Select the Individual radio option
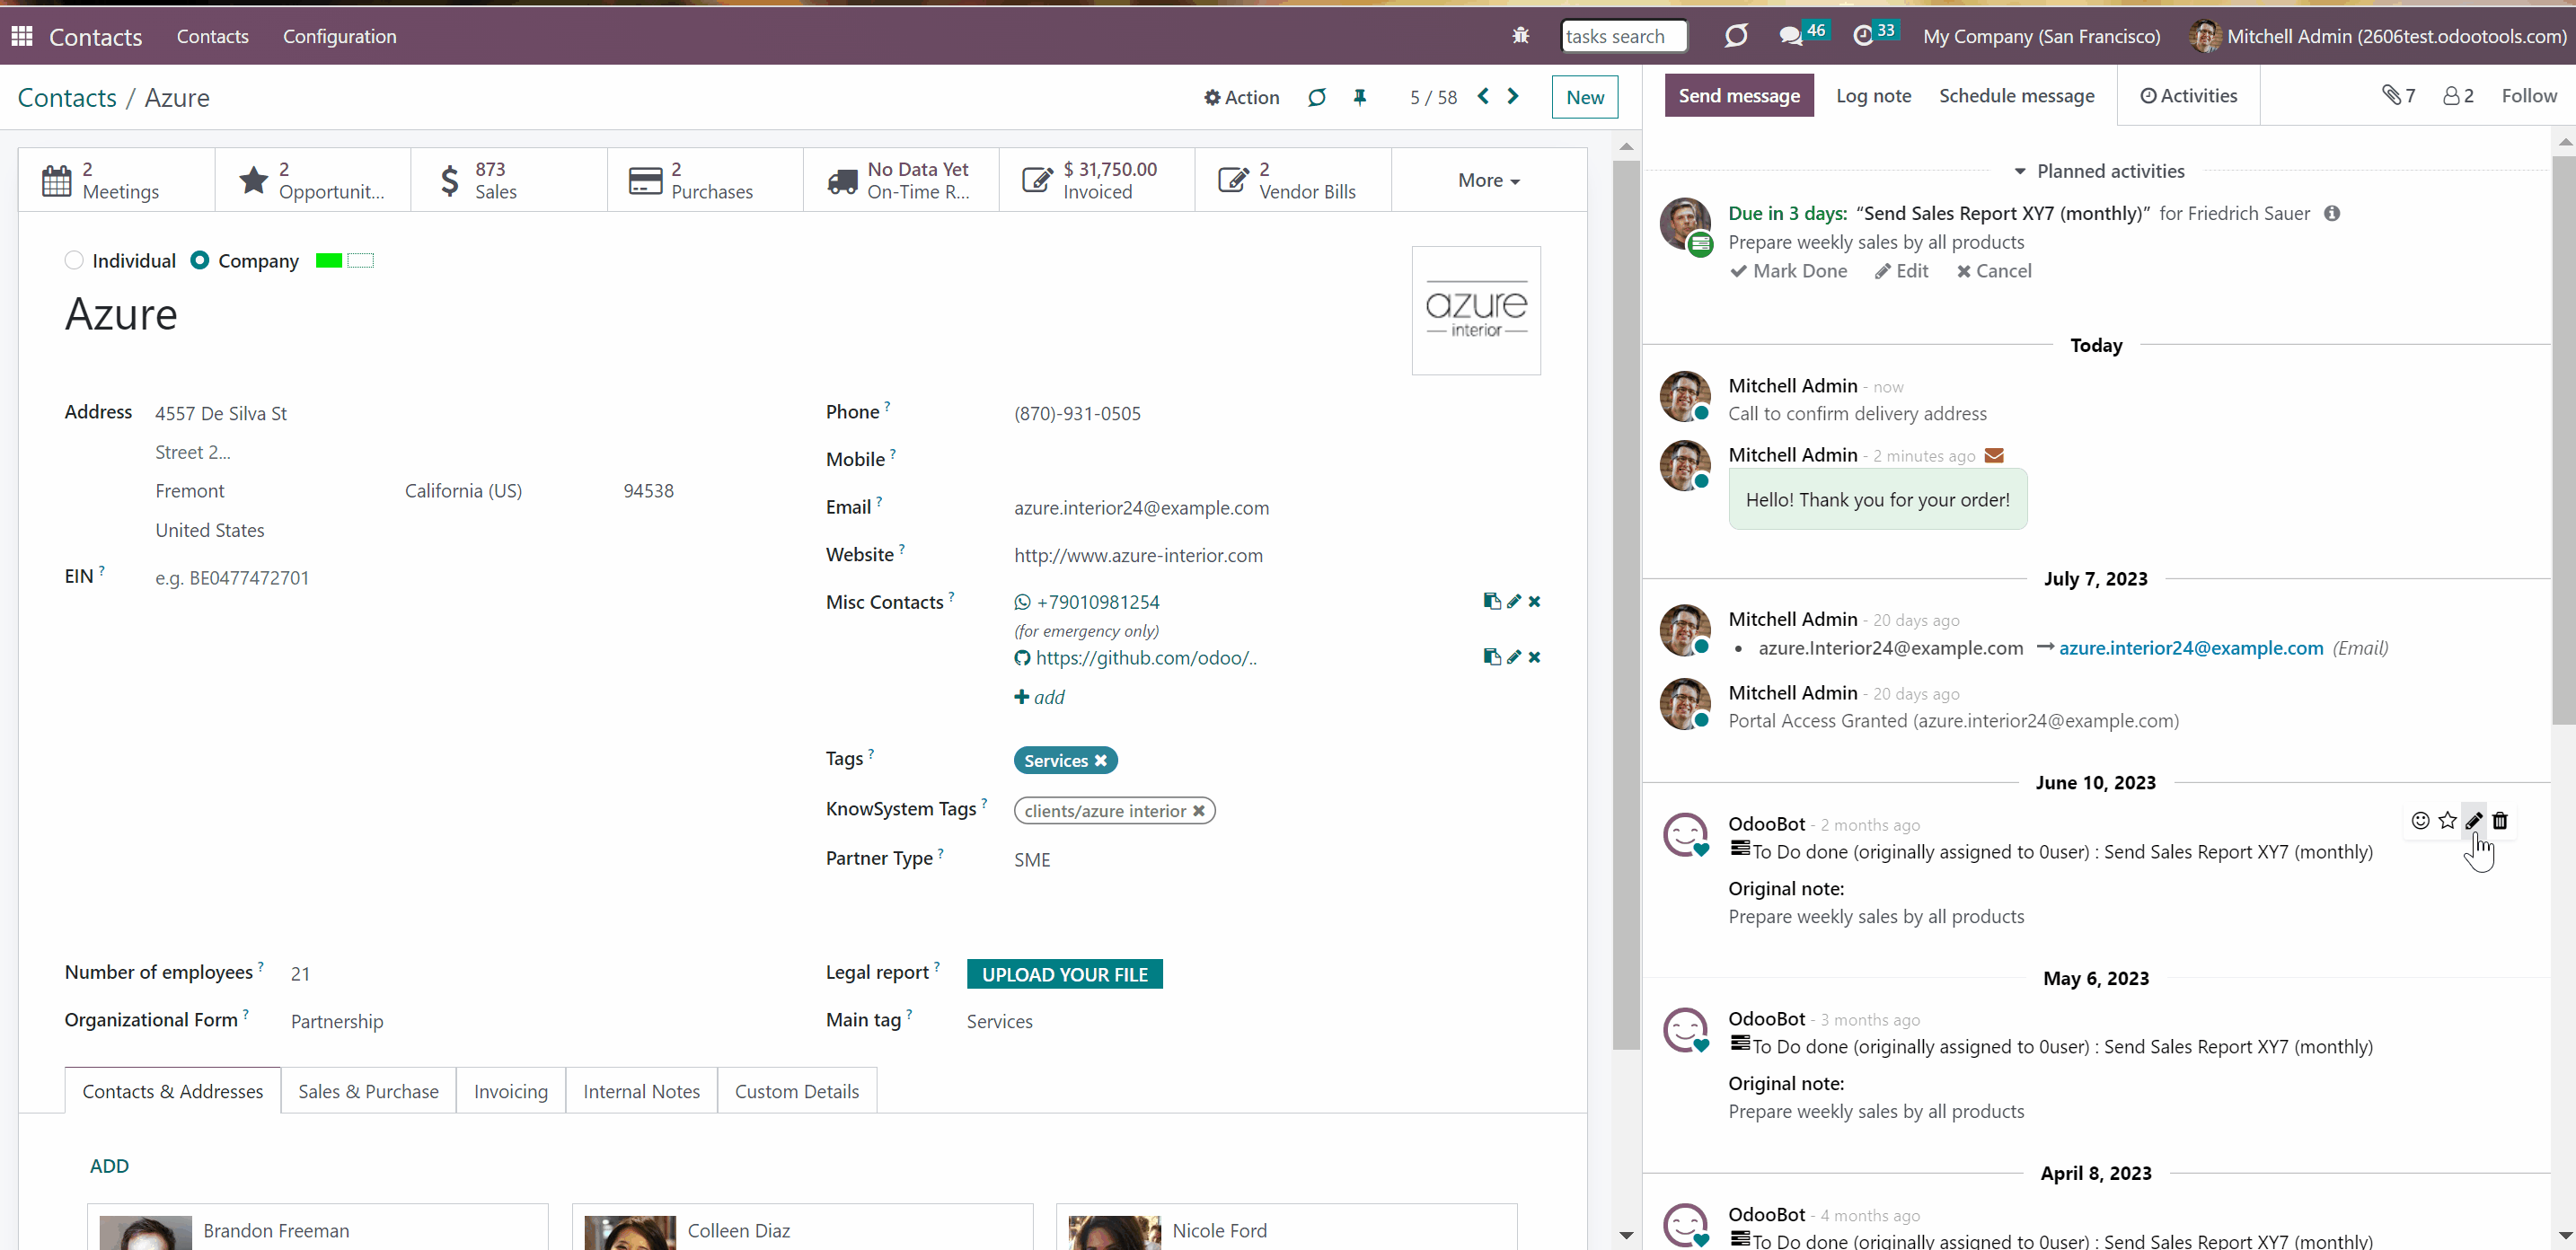Viewport: 2576px width, 1250px height. 74,260
